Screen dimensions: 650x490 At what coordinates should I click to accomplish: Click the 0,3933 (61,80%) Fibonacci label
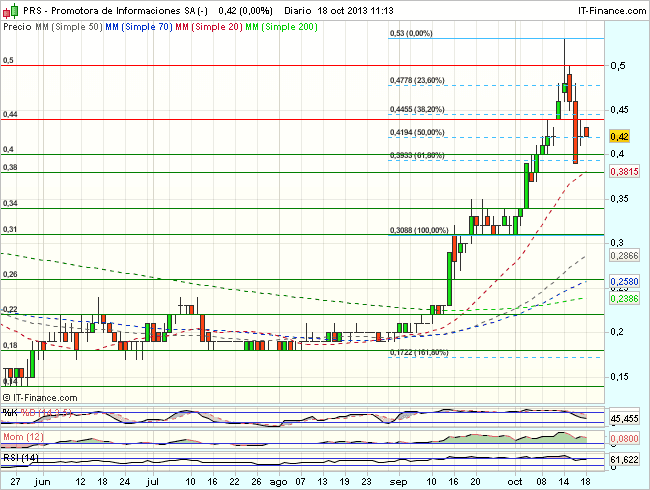417,155
